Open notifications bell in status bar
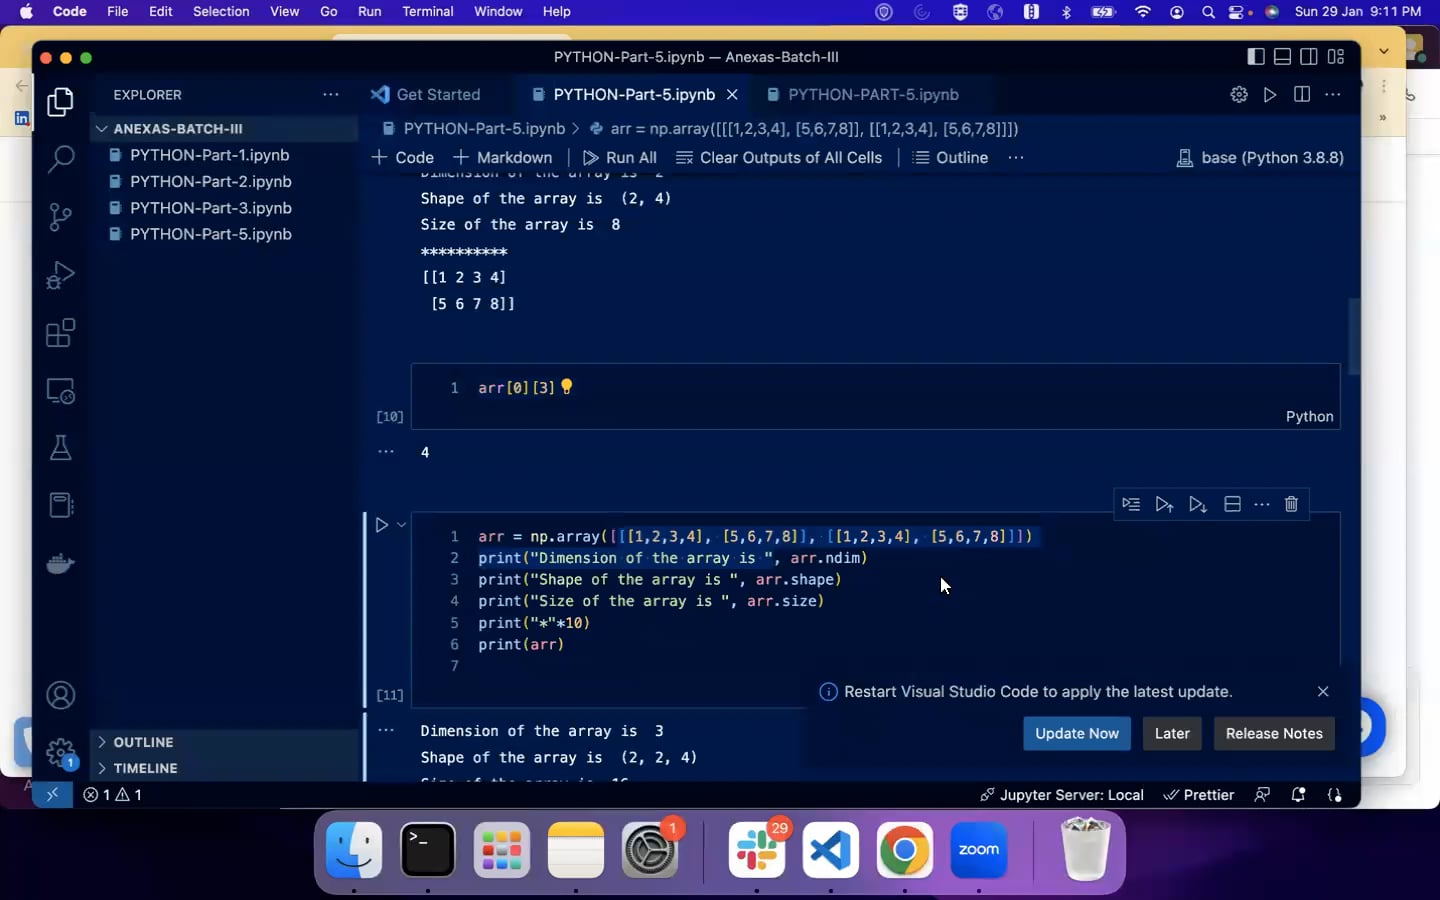Screen dimensions: 1440x900 tap(1298, 795)
